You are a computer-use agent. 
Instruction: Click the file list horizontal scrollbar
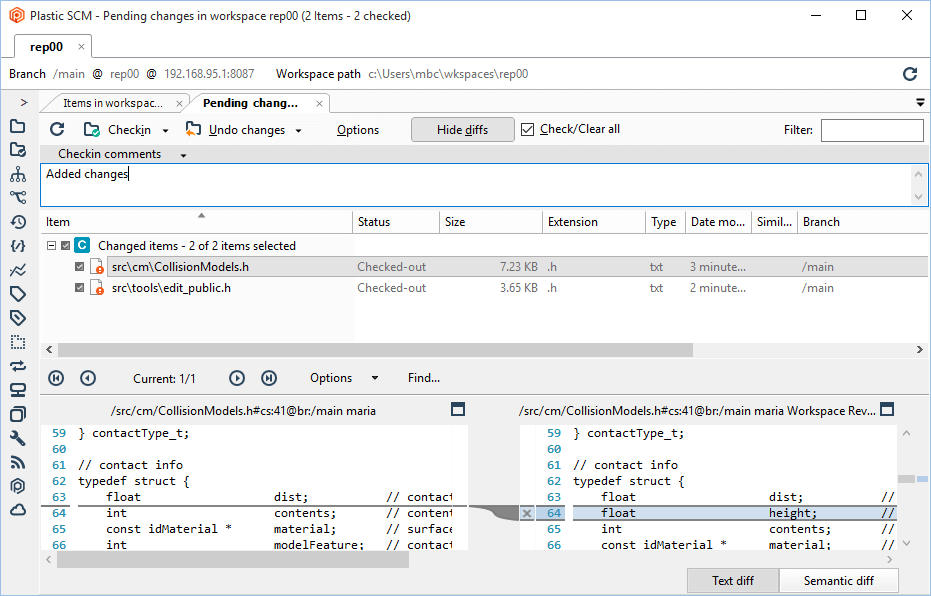click(375, 350)
